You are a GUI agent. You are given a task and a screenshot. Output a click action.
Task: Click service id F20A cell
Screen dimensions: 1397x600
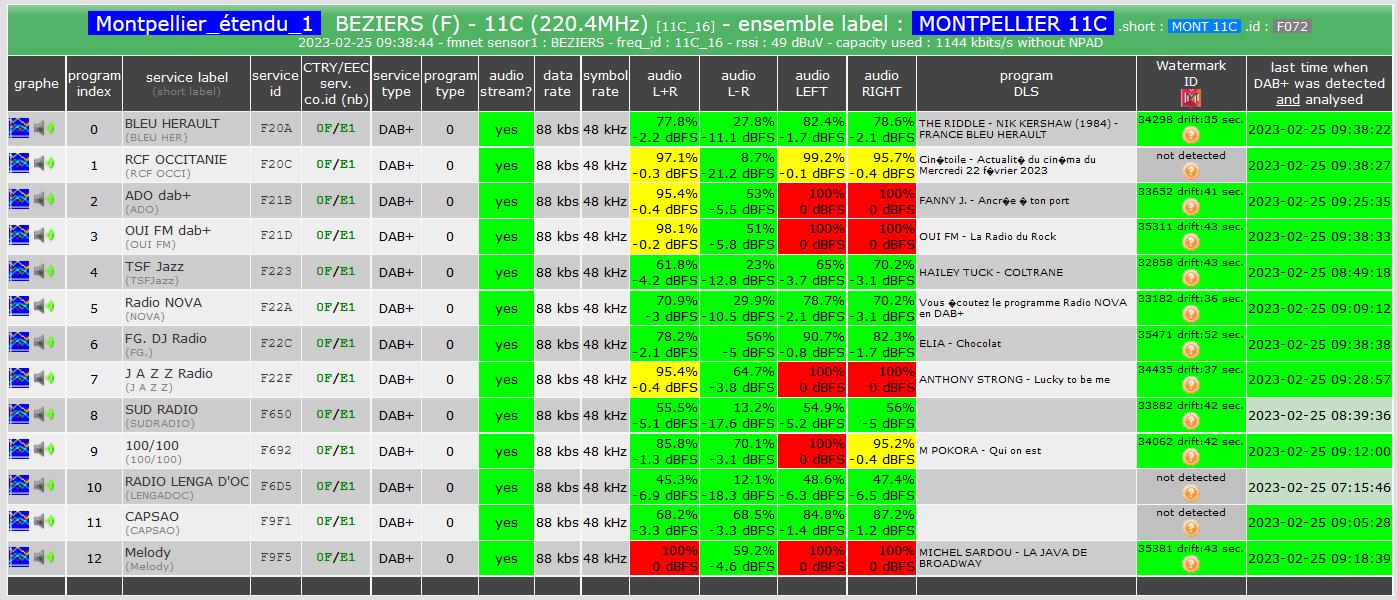pyautogui.click(x=276, y=128)
